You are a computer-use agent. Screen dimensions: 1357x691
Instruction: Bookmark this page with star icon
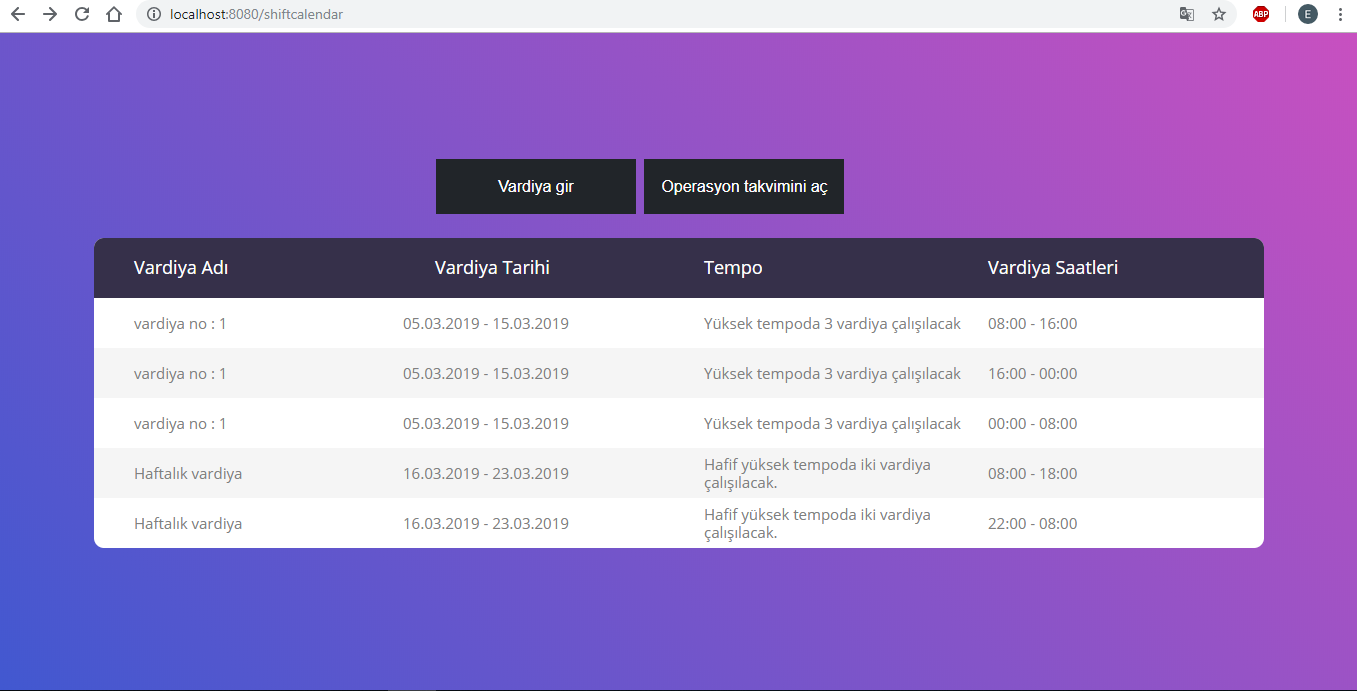[1219, 14]
